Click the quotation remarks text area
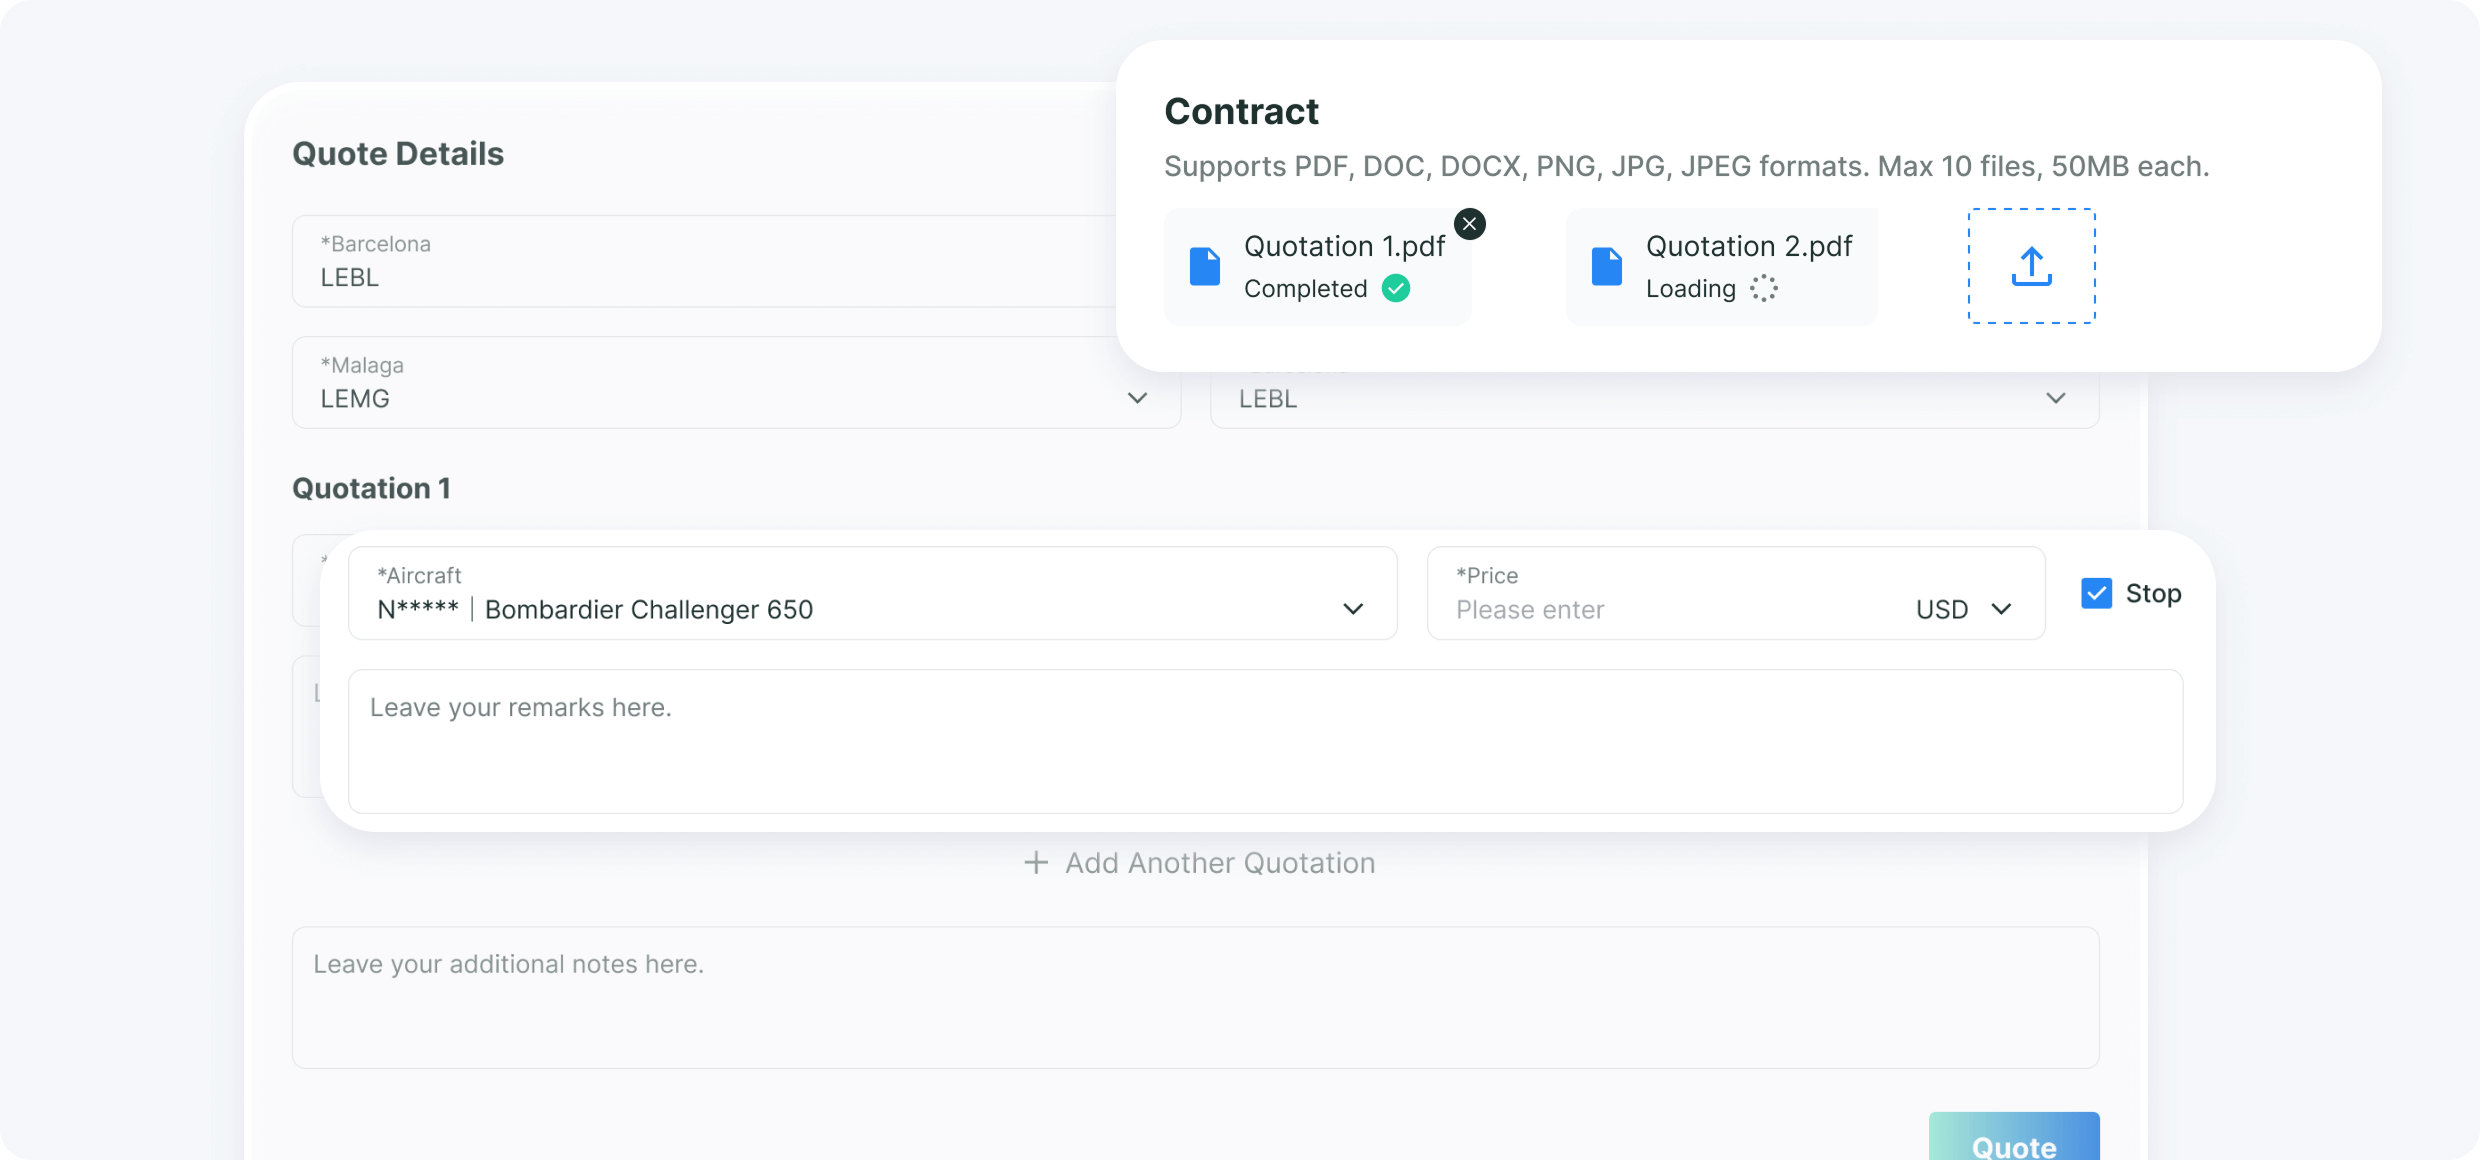The width and height of the screenshot is (2480, 1160). (x=1265, y=741)
